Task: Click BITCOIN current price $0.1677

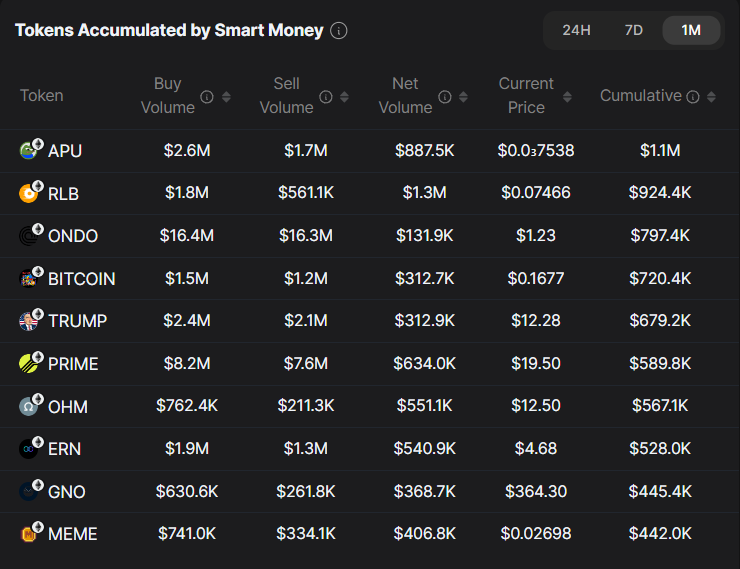Action: coord(536,278)
